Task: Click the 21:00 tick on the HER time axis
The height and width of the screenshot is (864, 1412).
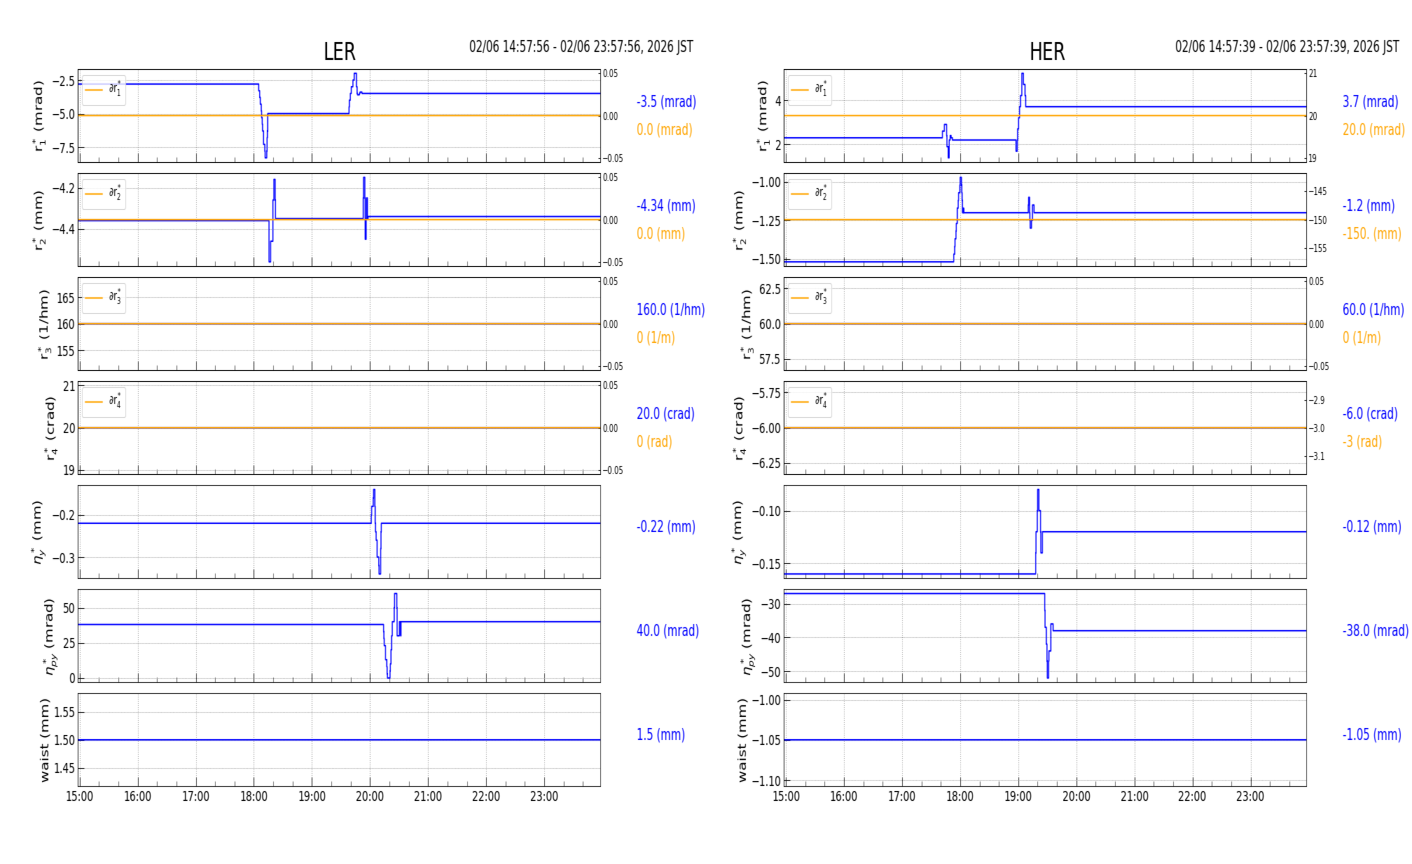Action: click(x=1134, y=797)
